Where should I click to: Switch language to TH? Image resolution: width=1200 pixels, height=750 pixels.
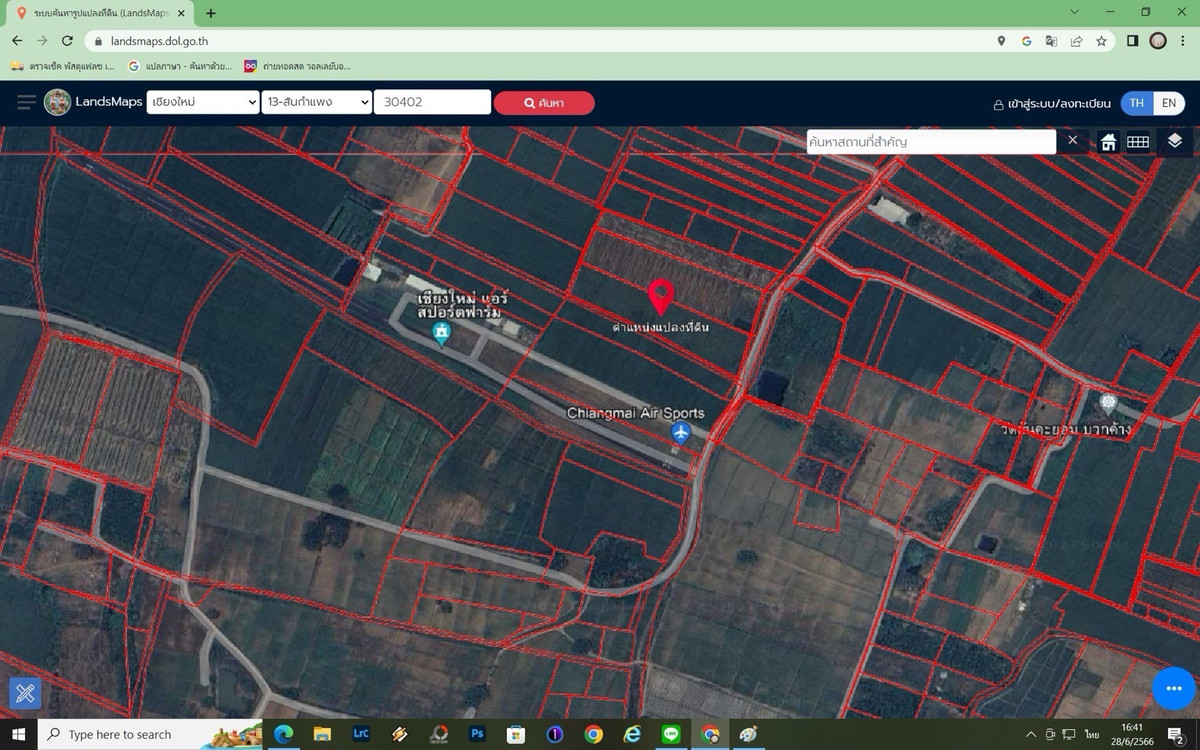point(1136,103)
